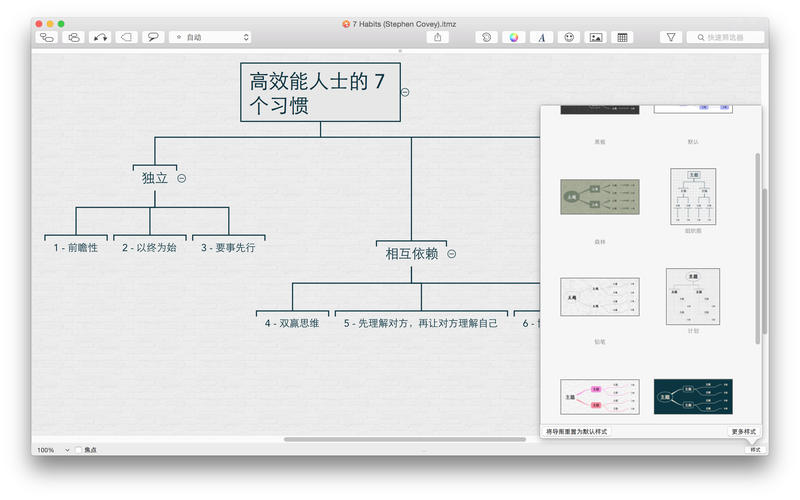This screenshot has height=500, width=800.
Task: Toggle the 焦点 focus checkbox
Action: pyautogui.click(x=79, y=450)
